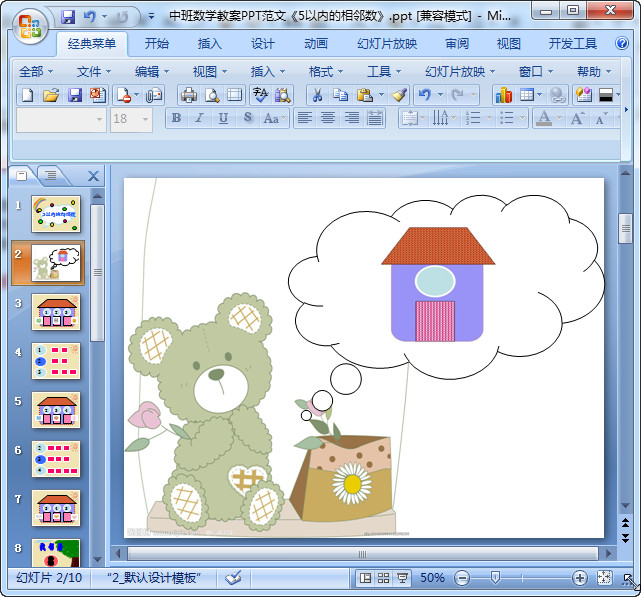The image size is (641, 597).
Task: Toggle Bold formatting
Action: pos(177,118)
